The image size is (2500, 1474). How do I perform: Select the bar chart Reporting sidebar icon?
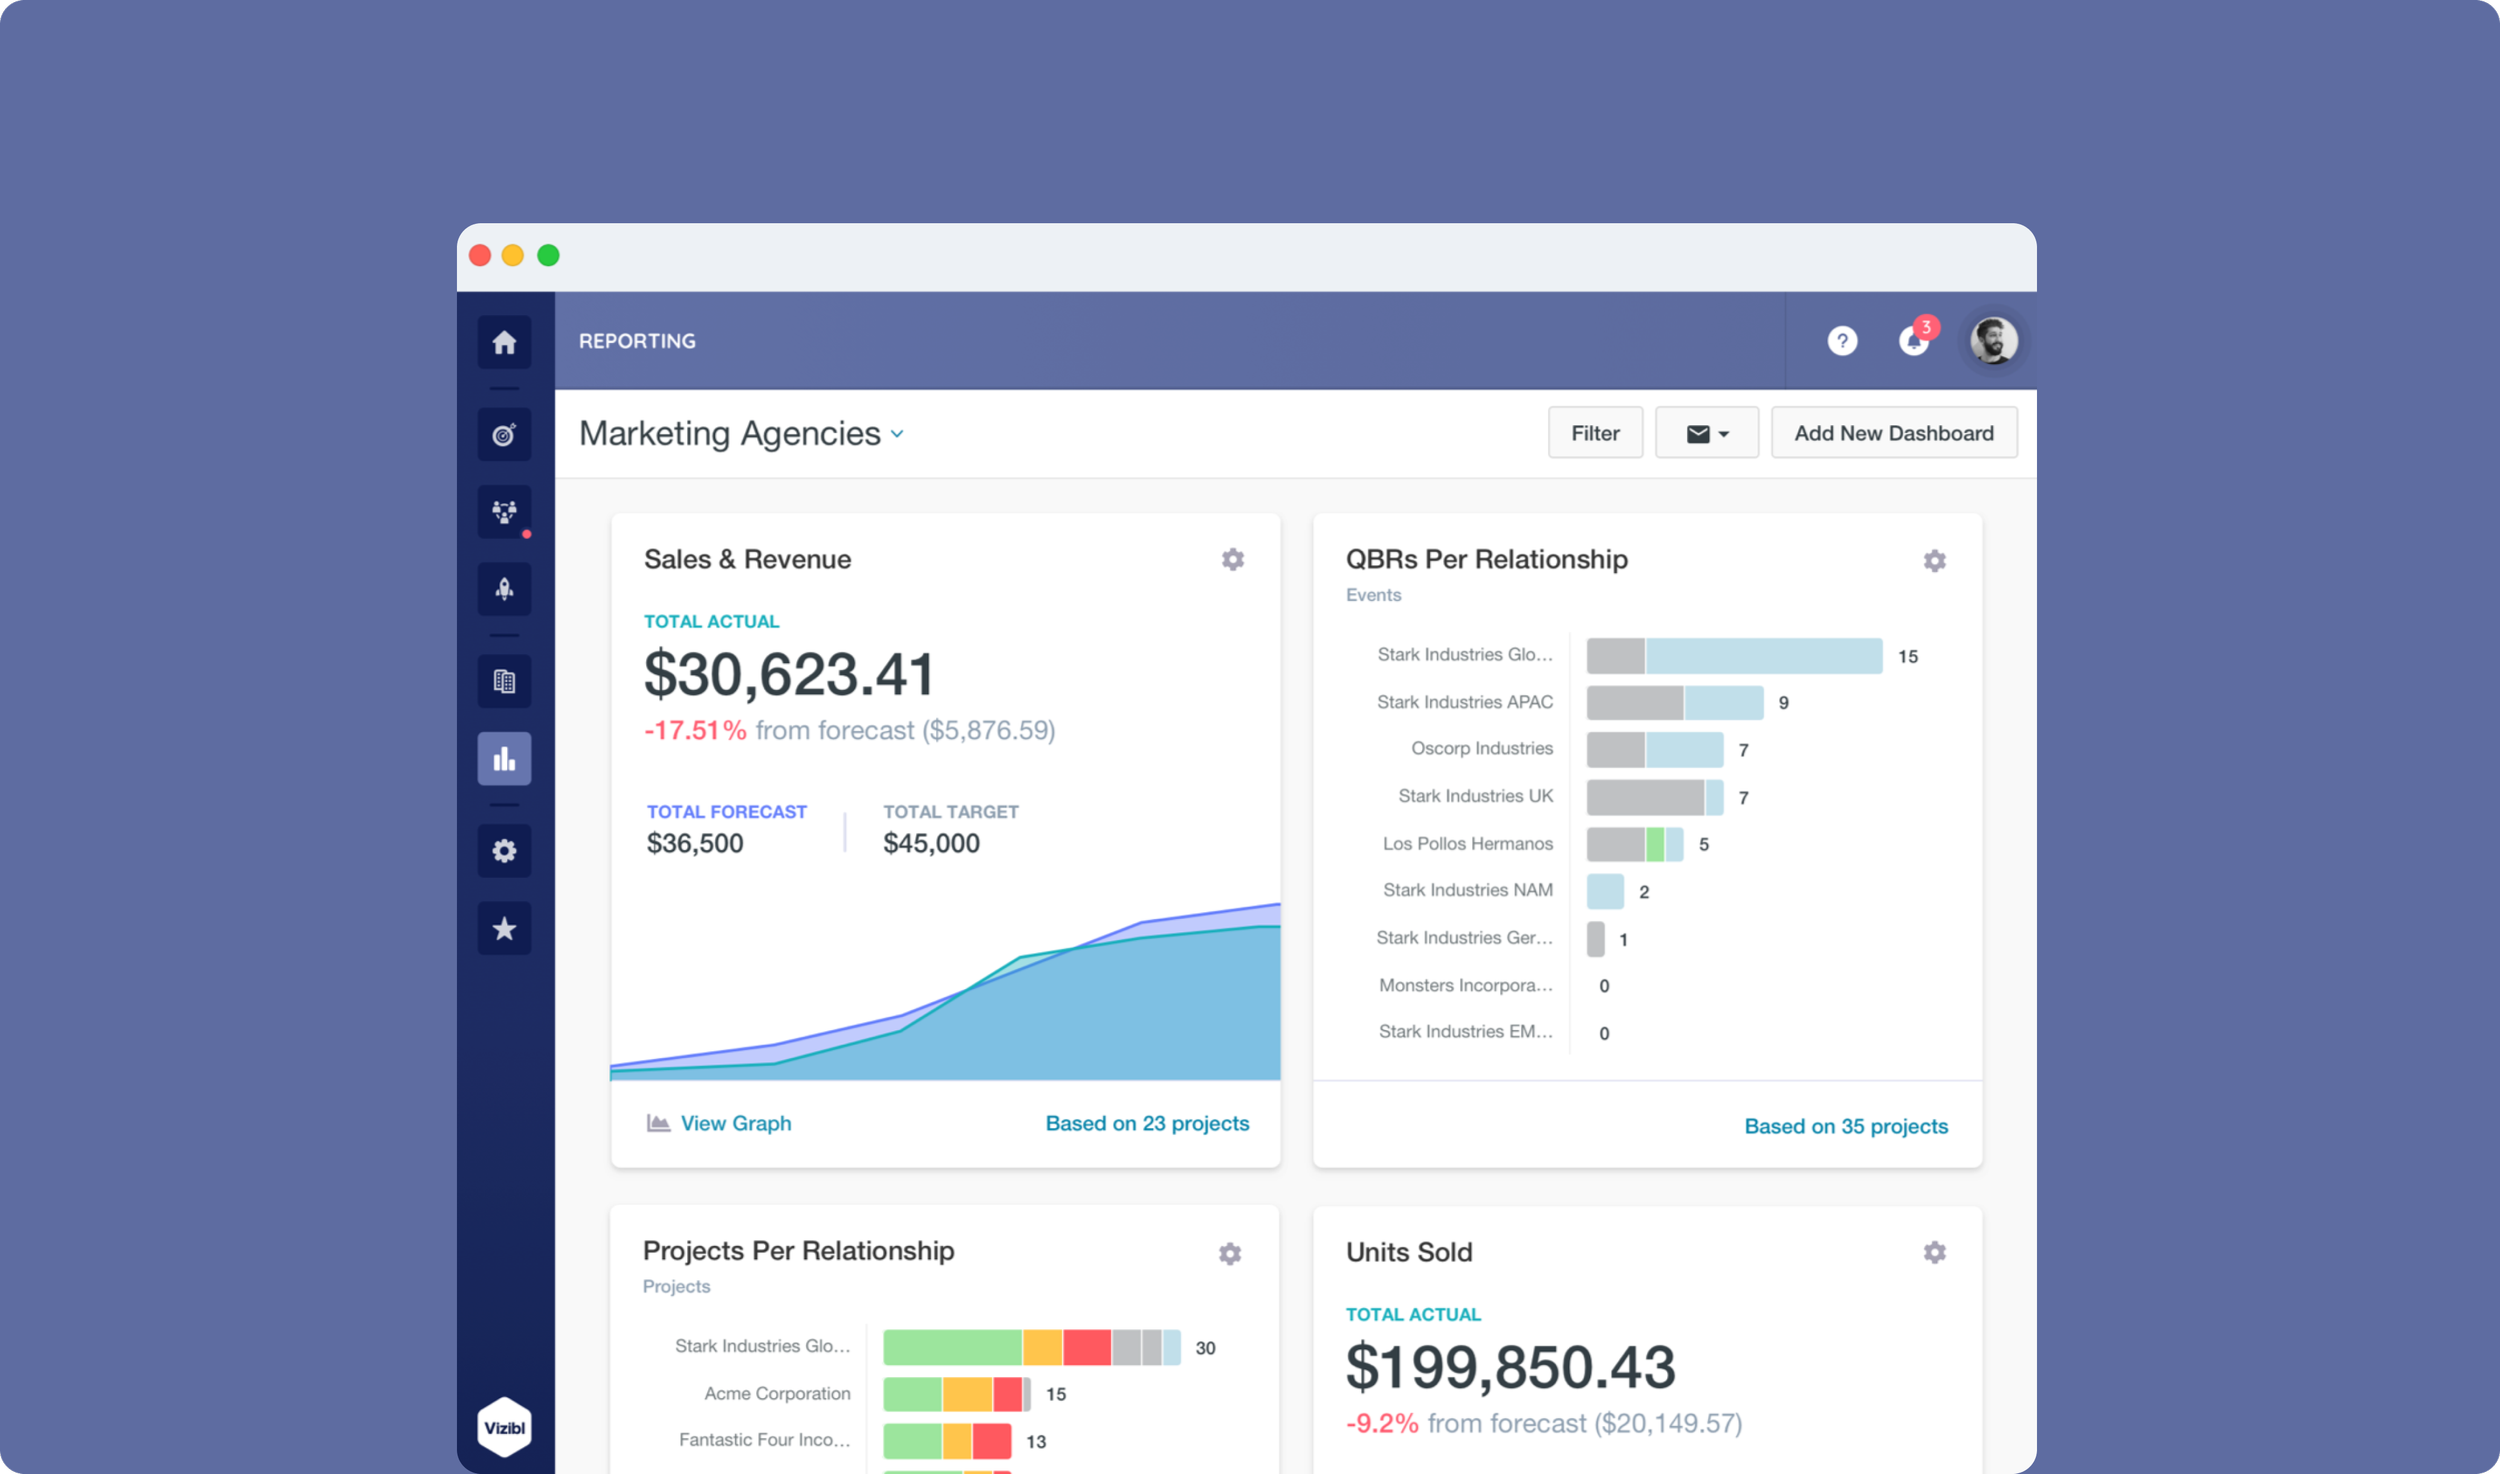(x=504, y=759)
